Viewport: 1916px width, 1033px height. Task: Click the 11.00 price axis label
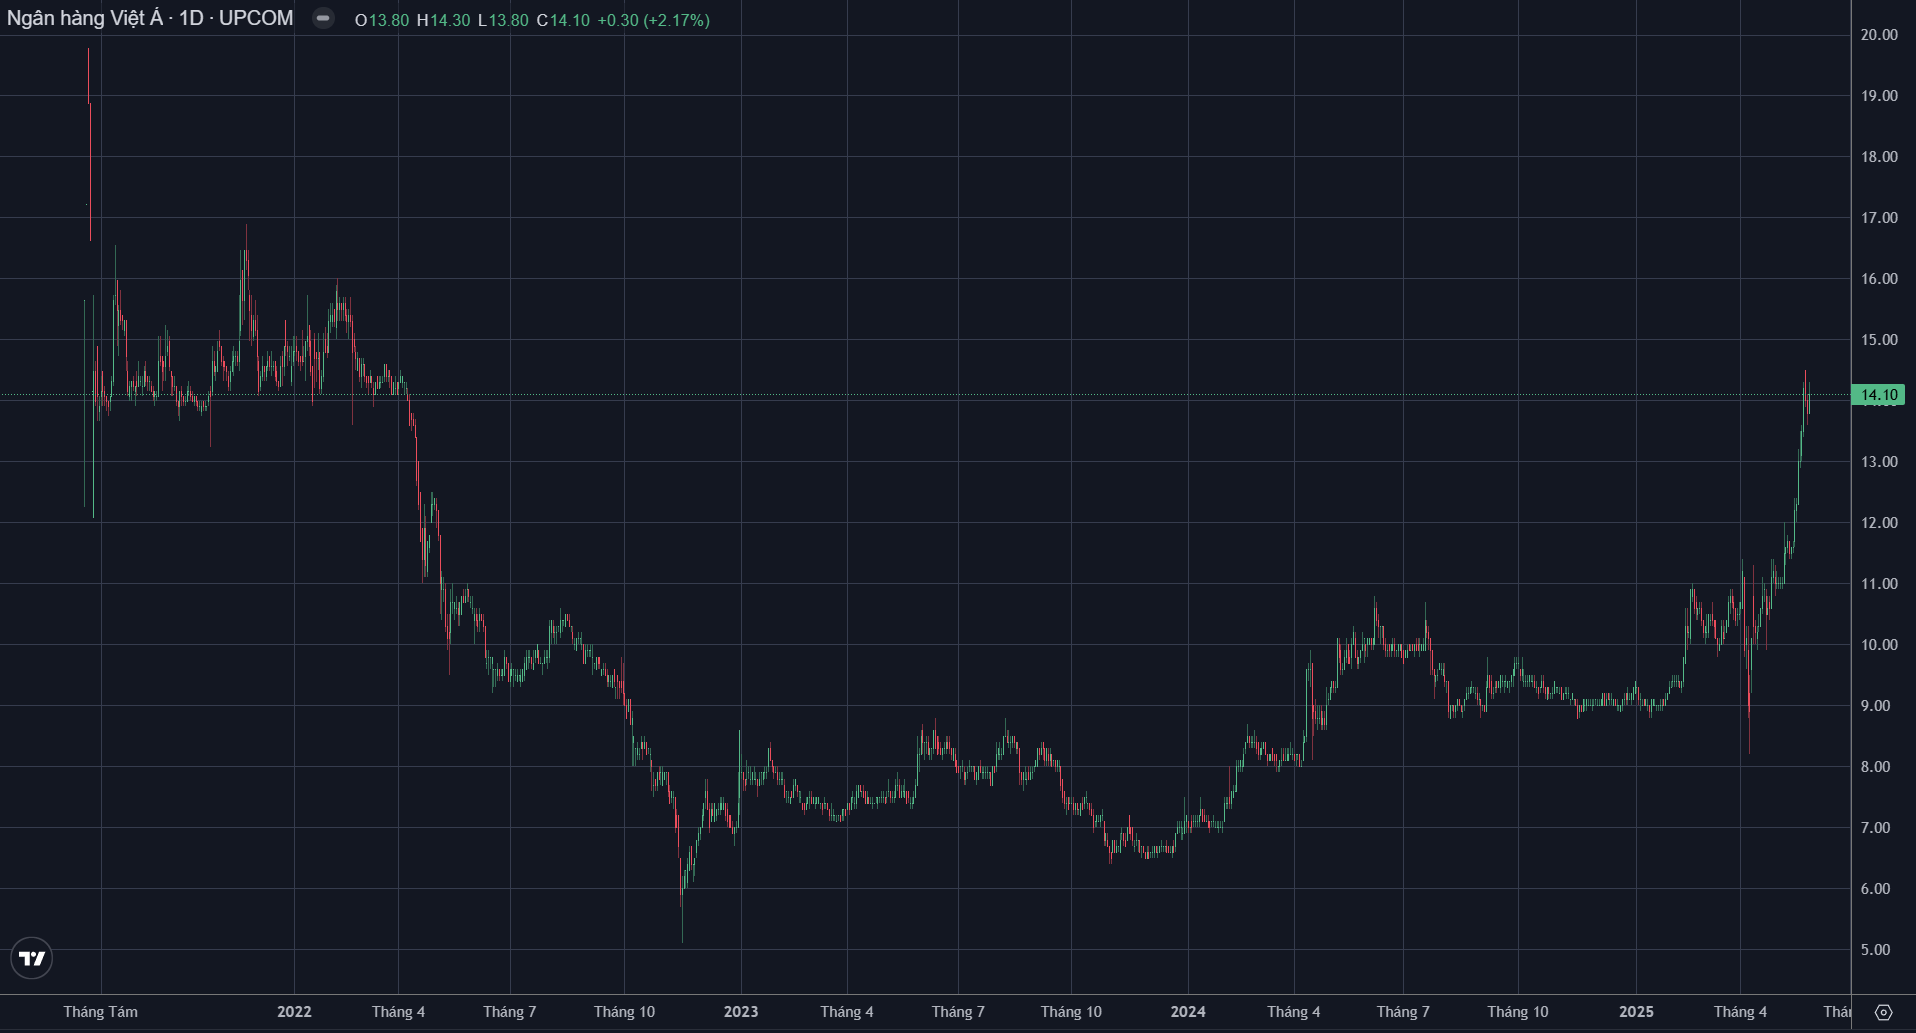(1879, 584)
